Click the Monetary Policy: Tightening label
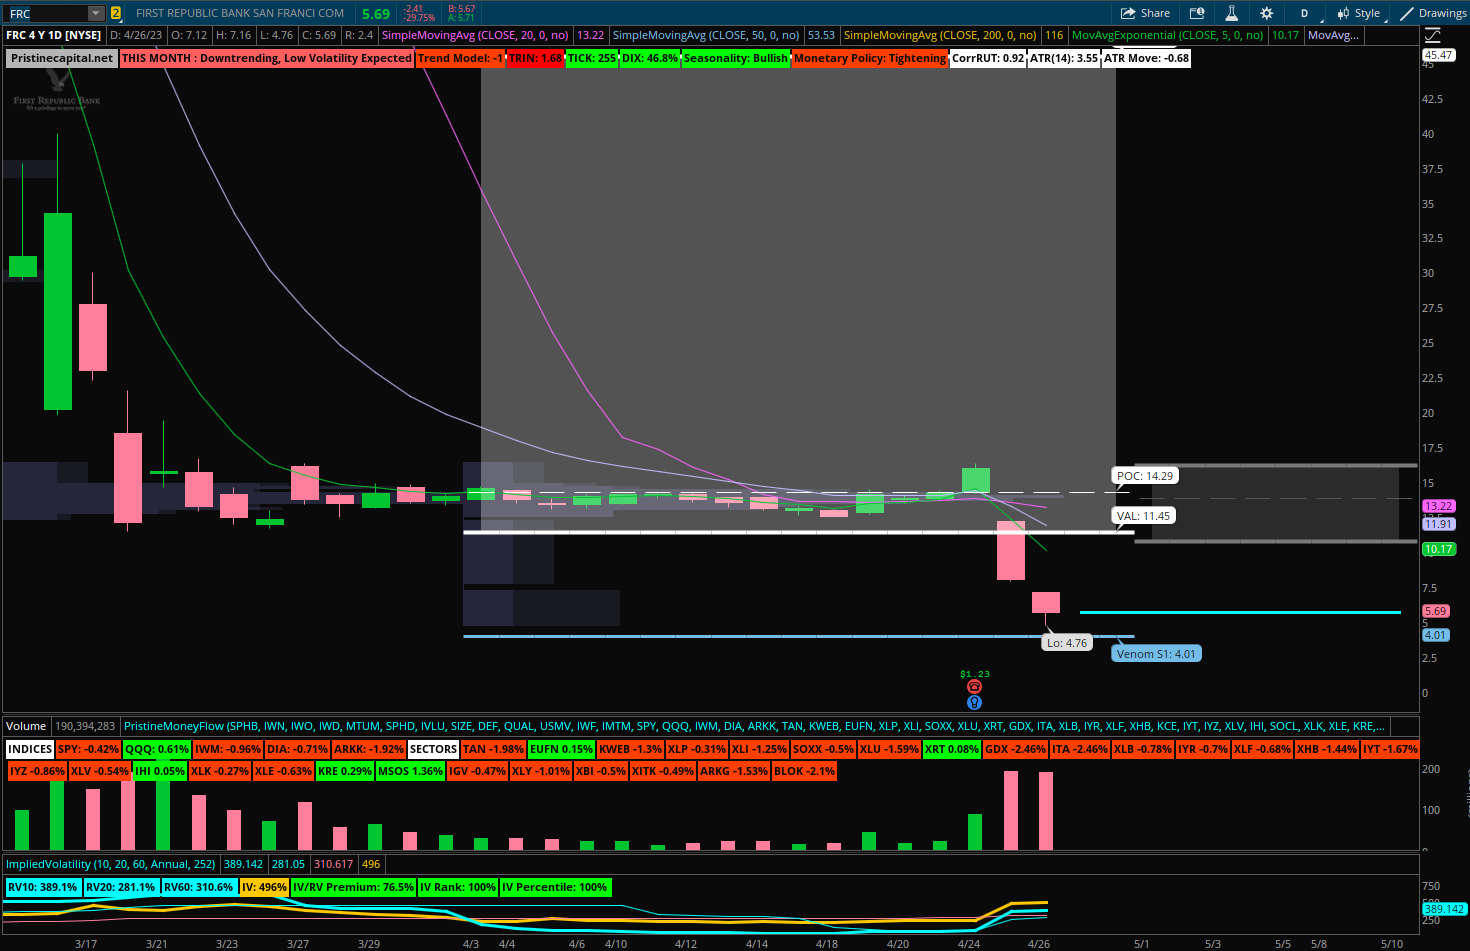The width and height of the screenshot is (1470, 951). point(870,58)
